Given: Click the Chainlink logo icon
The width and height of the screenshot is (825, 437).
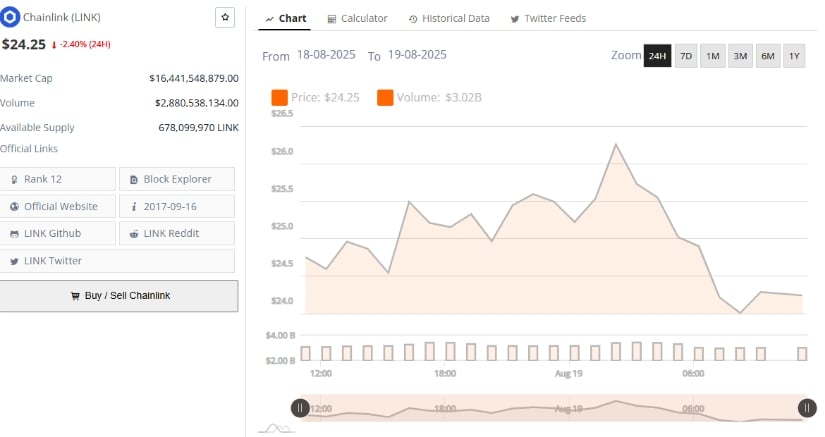Looking at the screenshot, I should (x=9, y=17).
